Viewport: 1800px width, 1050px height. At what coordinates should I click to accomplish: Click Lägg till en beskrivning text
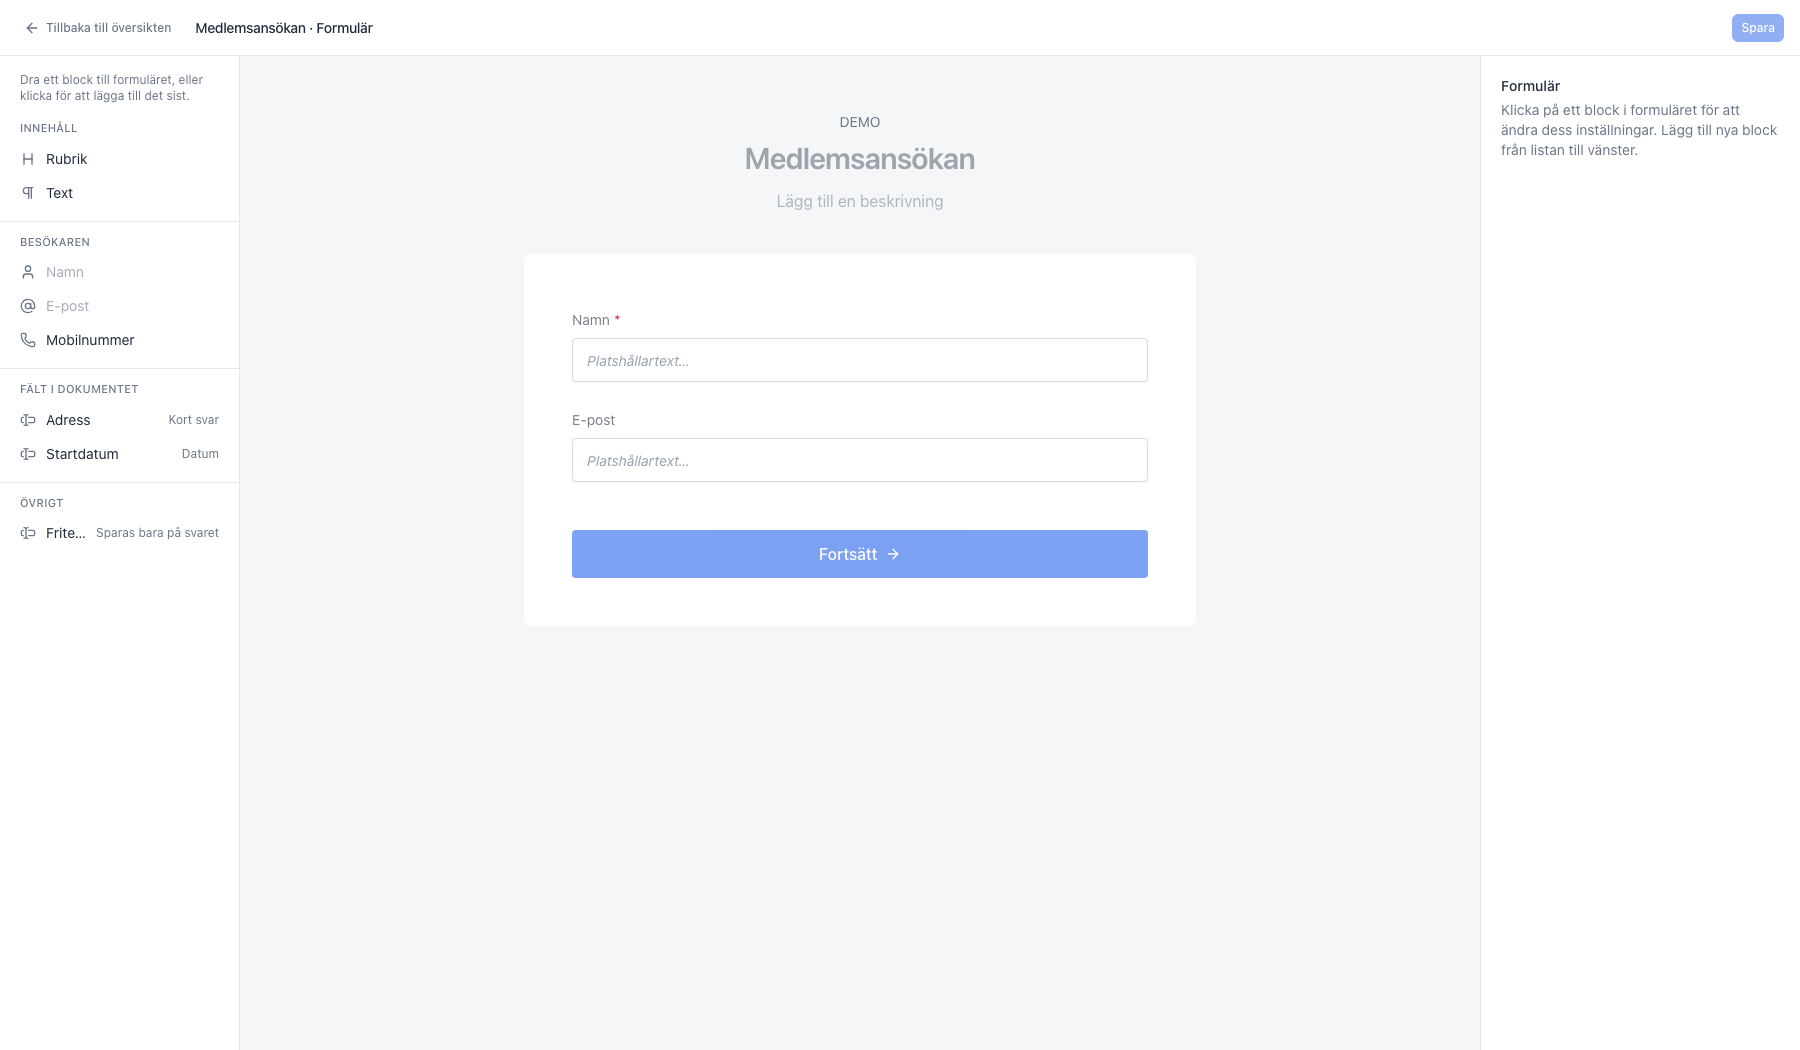(x=860, y=201)
